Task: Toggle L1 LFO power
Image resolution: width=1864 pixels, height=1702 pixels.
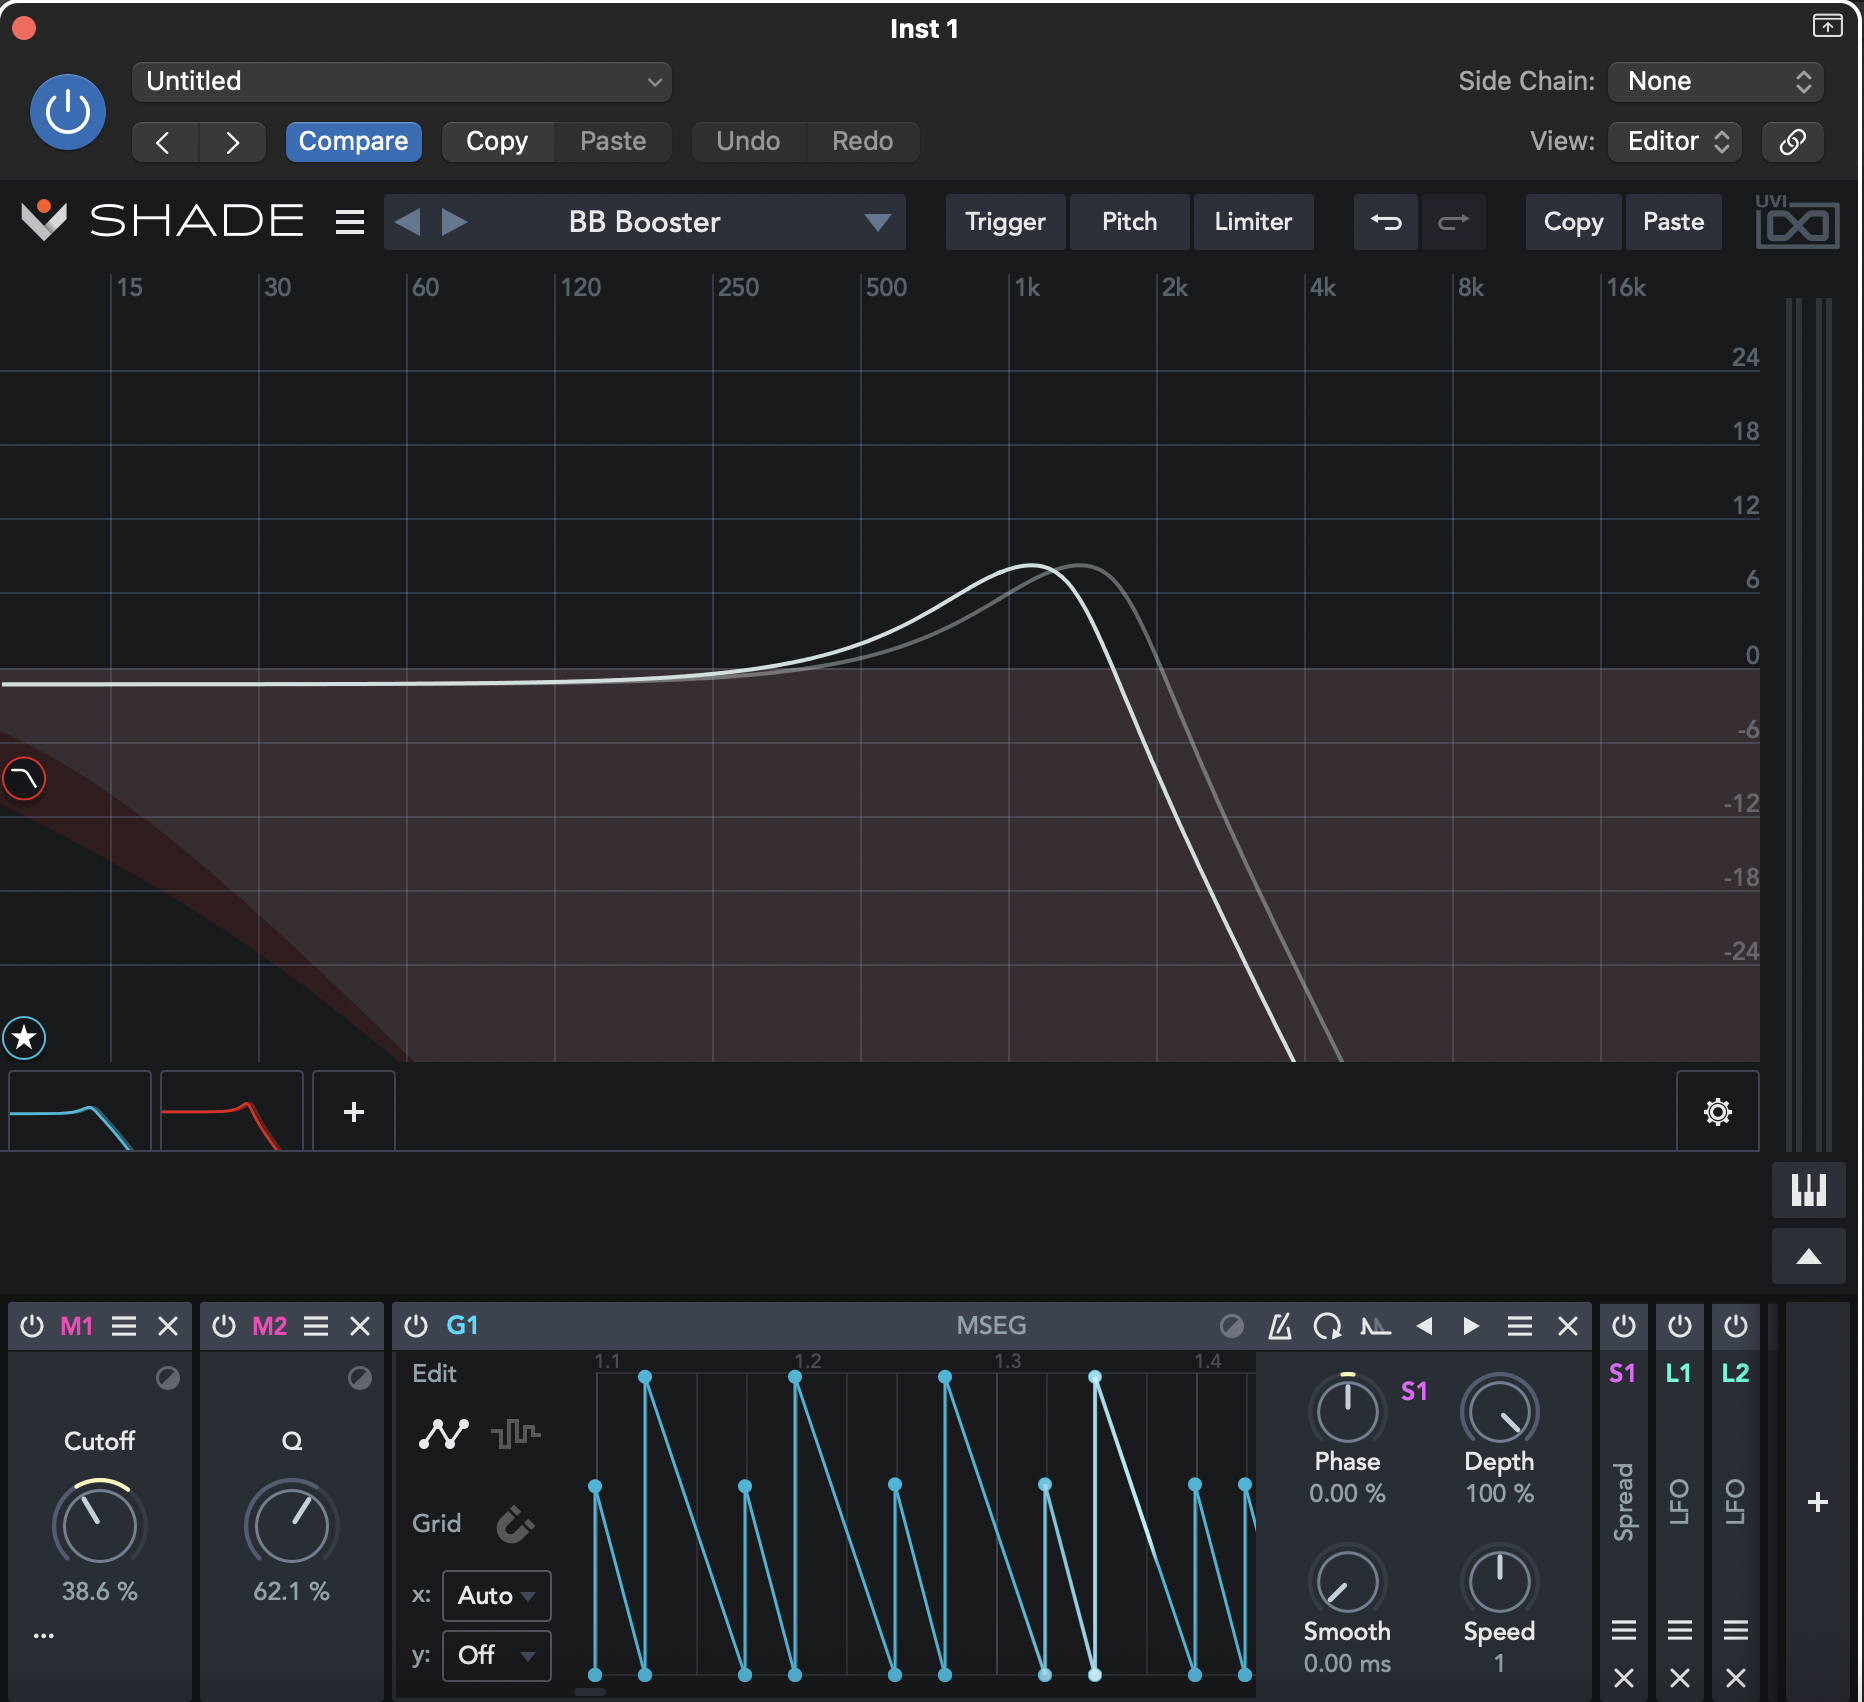Action: 1680,1326
